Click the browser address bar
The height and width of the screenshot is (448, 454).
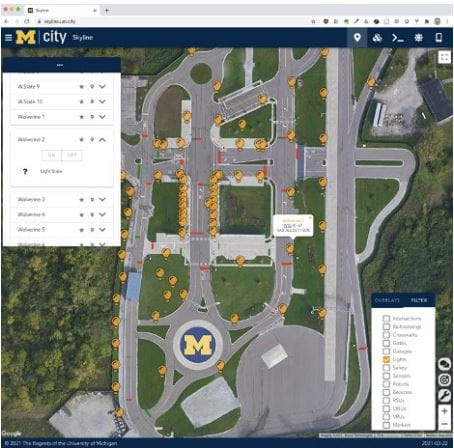(173, 21)
